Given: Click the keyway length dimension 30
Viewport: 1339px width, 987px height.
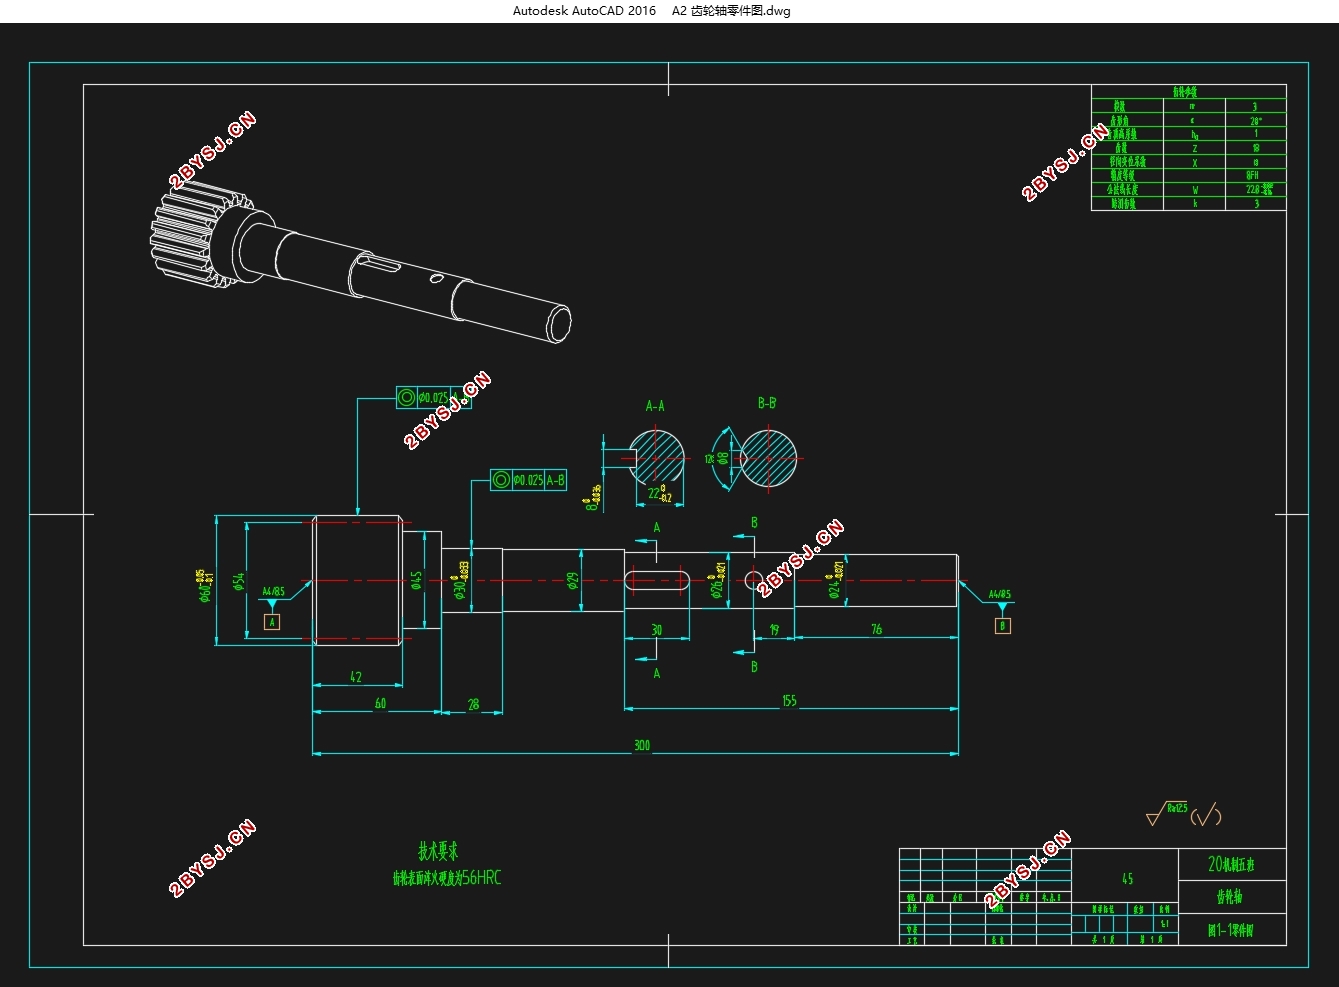Looking at the screenshot, I should click(656, 629).
